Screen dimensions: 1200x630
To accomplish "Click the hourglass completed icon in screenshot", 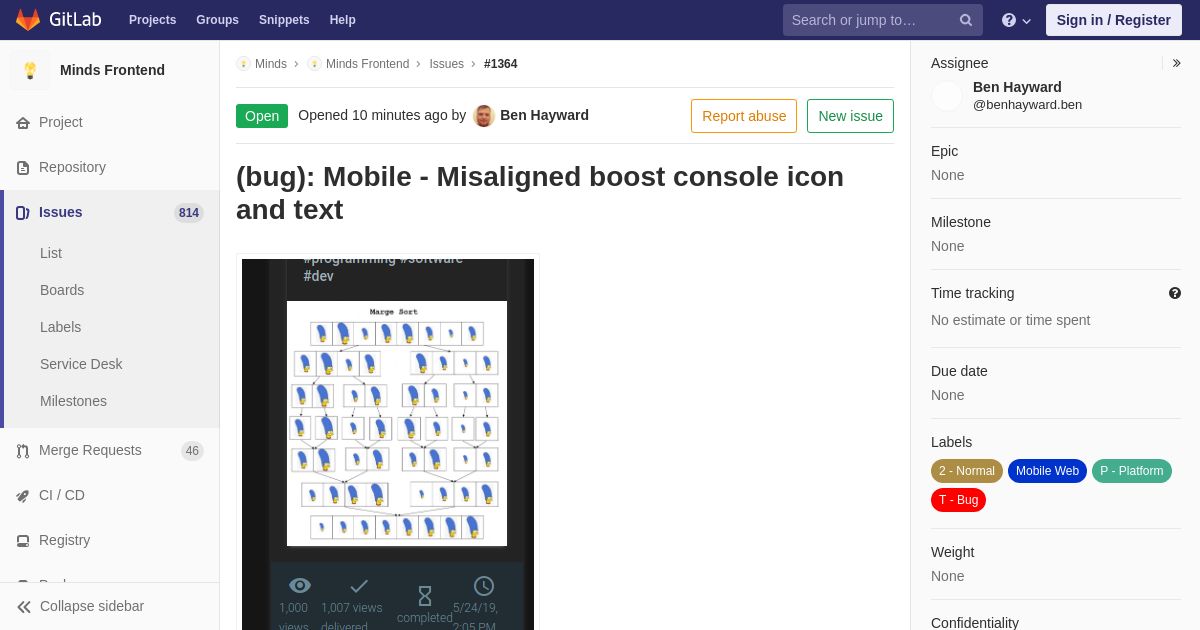I will pyautogui.click(x=425, y=596).
